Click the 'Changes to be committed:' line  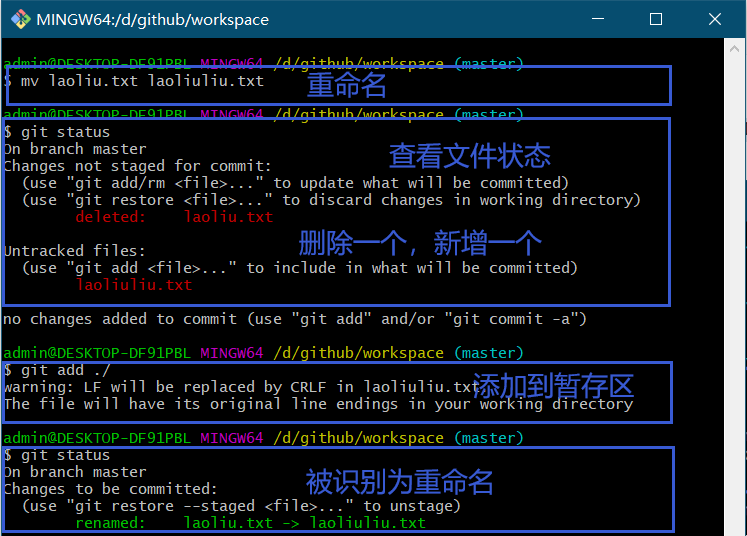click(111, 489)
